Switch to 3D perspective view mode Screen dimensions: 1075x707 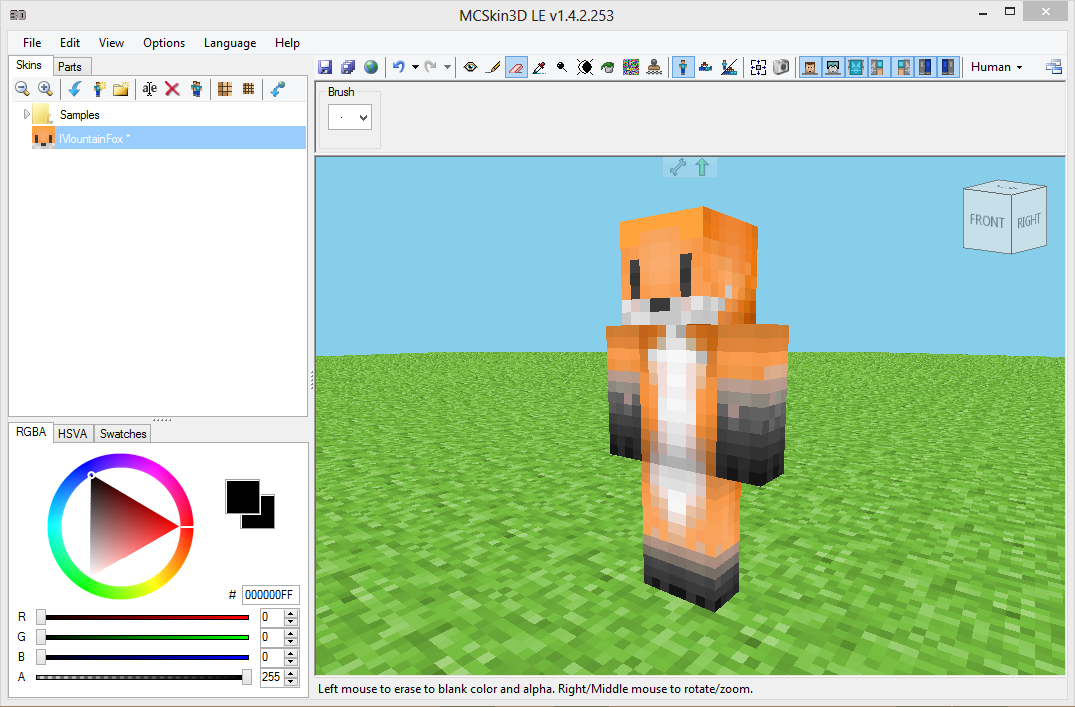click(683, 67)
